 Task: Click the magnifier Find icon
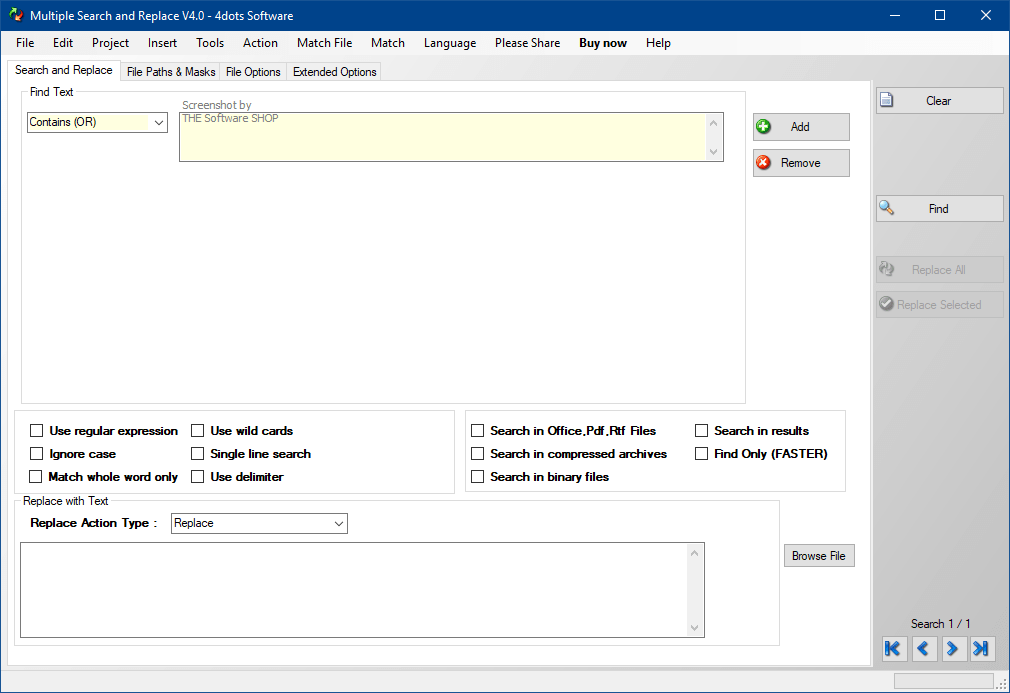tap(886, 208)
